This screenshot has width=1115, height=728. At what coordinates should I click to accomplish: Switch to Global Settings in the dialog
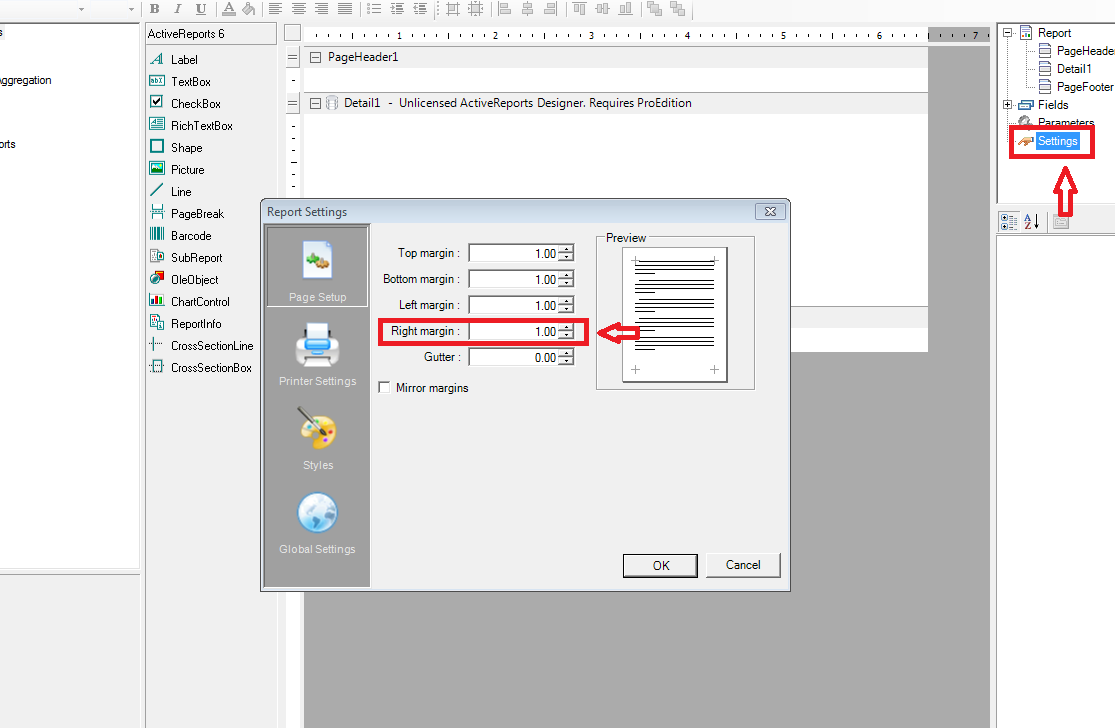[x=317, y=521]
